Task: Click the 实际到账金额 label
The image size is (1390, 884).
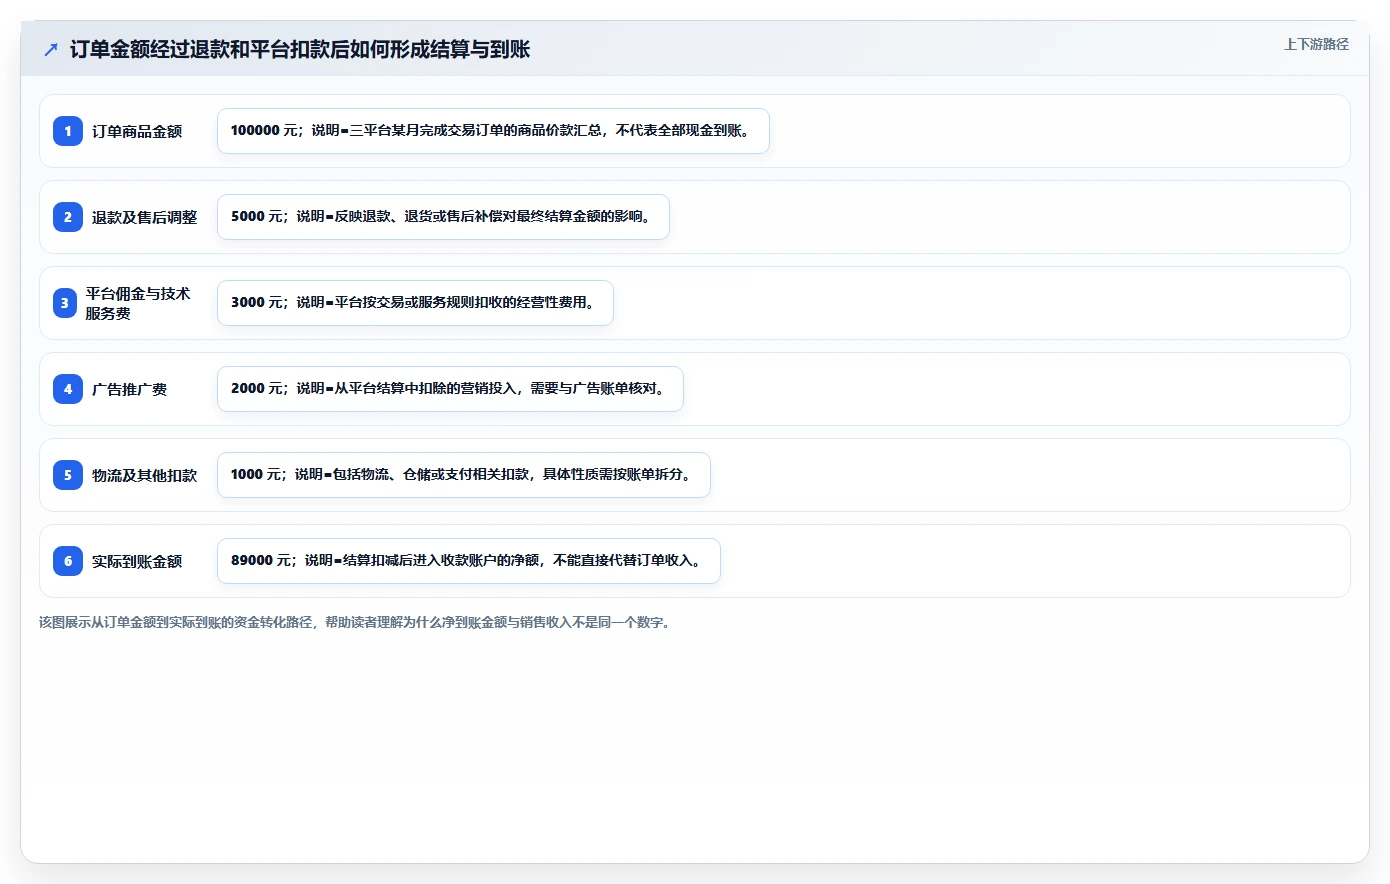Action: tap(137, 561)
